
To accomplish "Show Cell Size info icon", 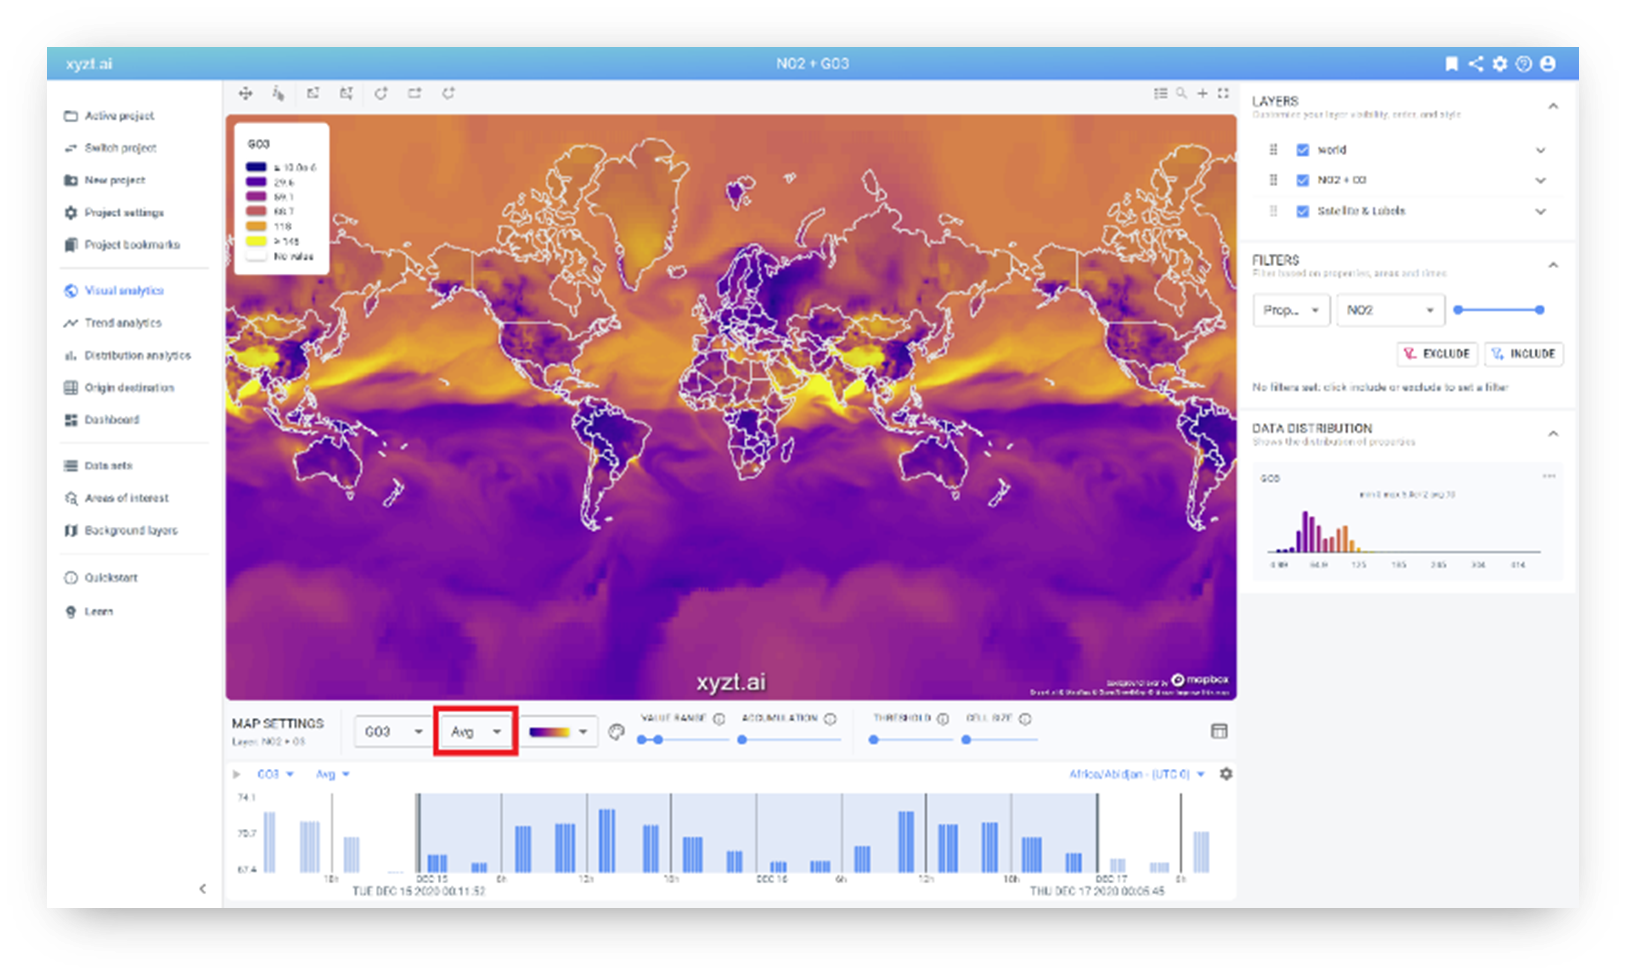I will click(x=1025, y=718).
